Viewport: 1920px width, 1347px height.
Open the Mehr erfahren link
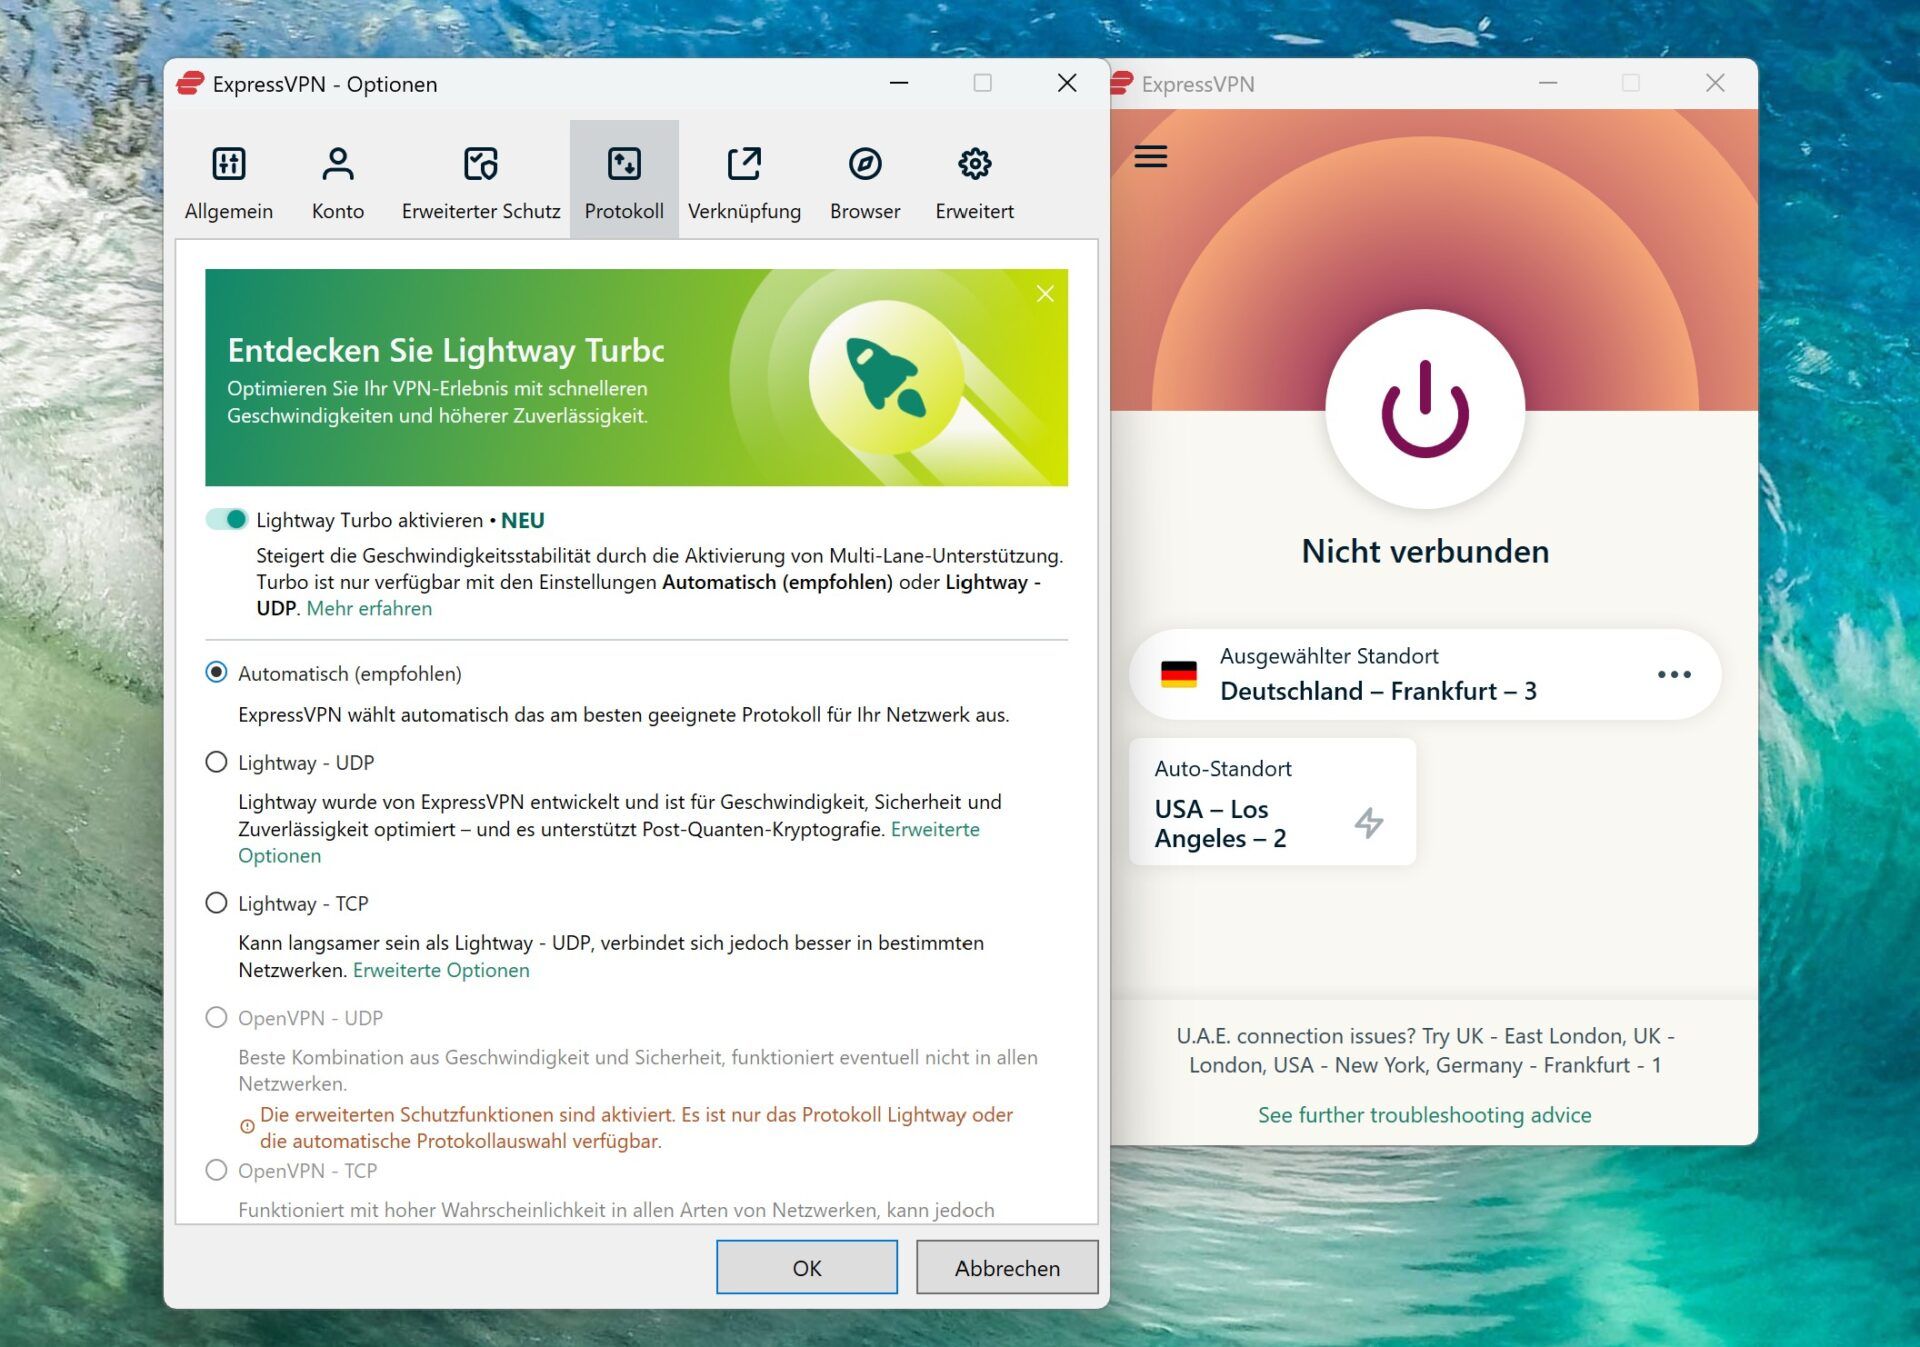tap(369, 608)
